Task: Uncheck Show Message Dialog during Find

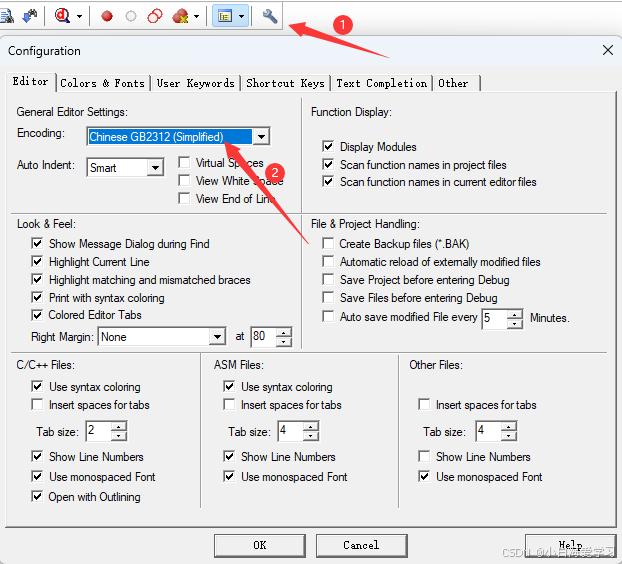Action: pyautogui.click(x=37, y=244)
